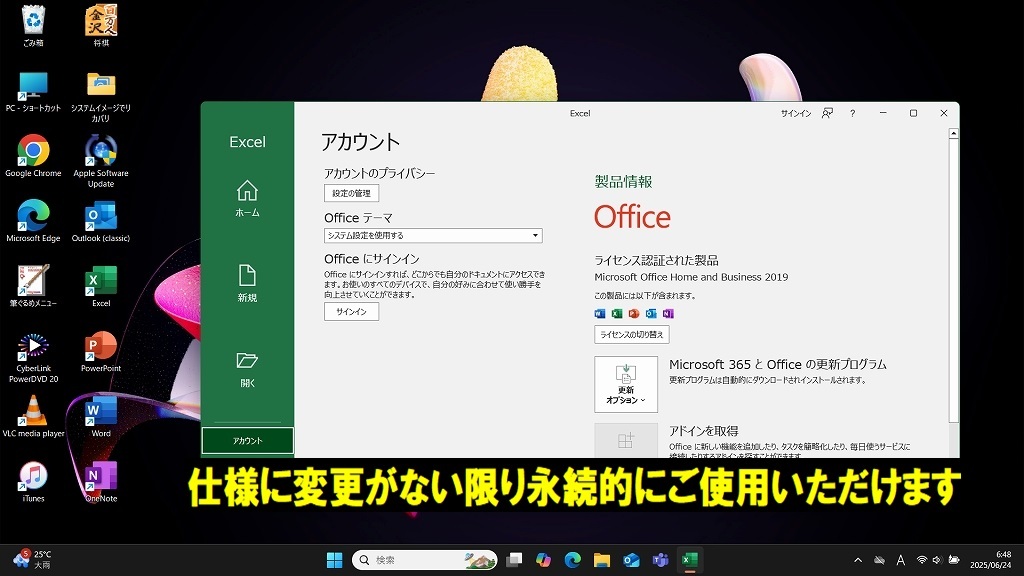1024x576 pixels.
Task: Open the weather widget on the taskbar
Action: (x=31, y=560)
